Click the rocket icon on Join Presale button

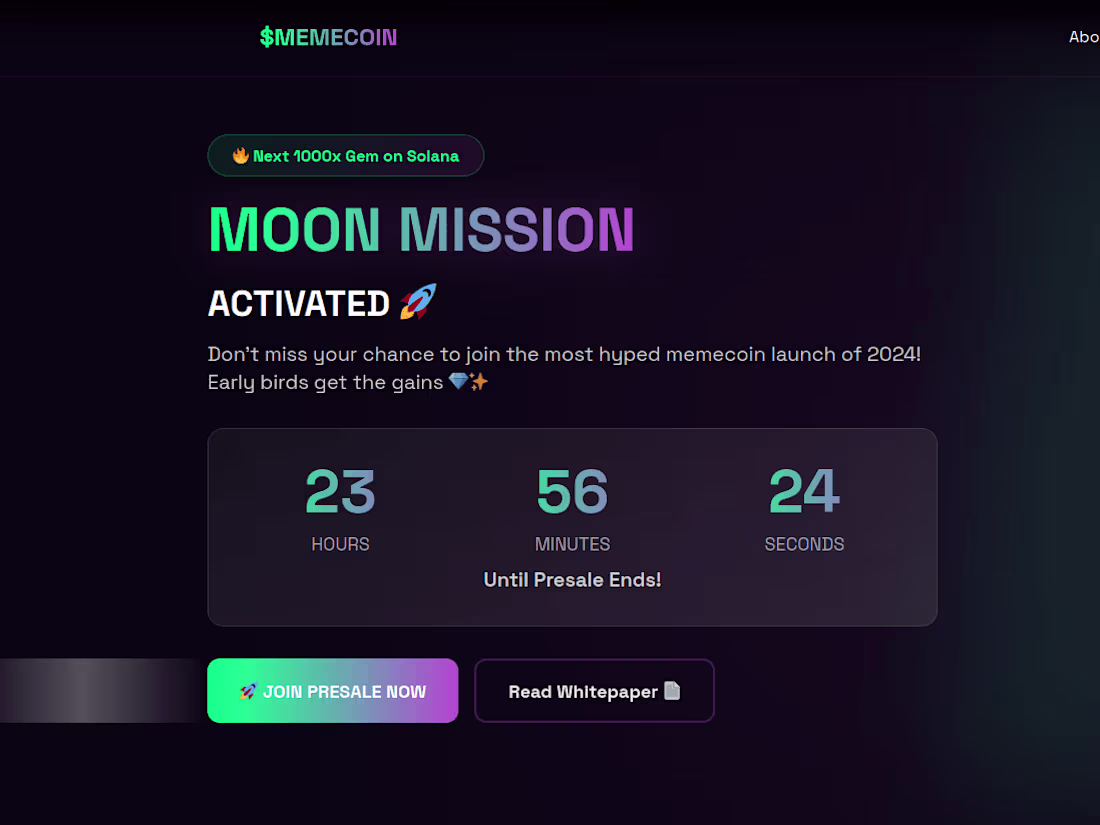tap(249, 691)
